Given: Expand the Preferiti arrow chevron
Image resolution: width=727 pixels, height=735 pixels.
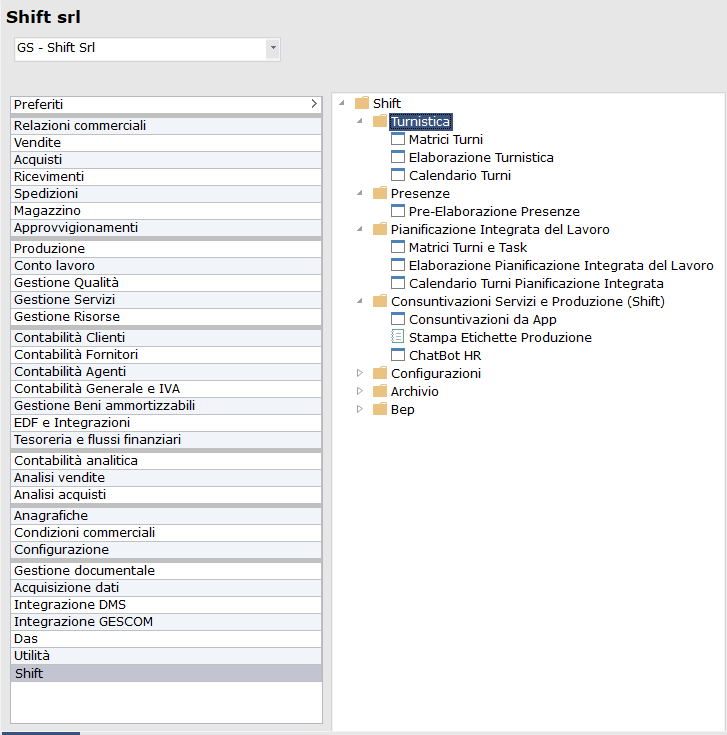Looking at the screenshot, I should 313,104.
